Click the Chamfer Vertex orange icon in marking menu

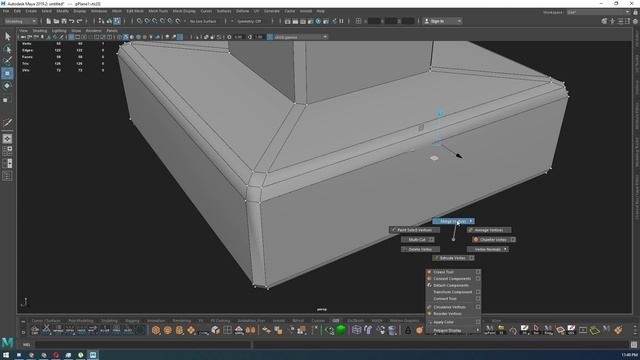click(x=476, y=240)
